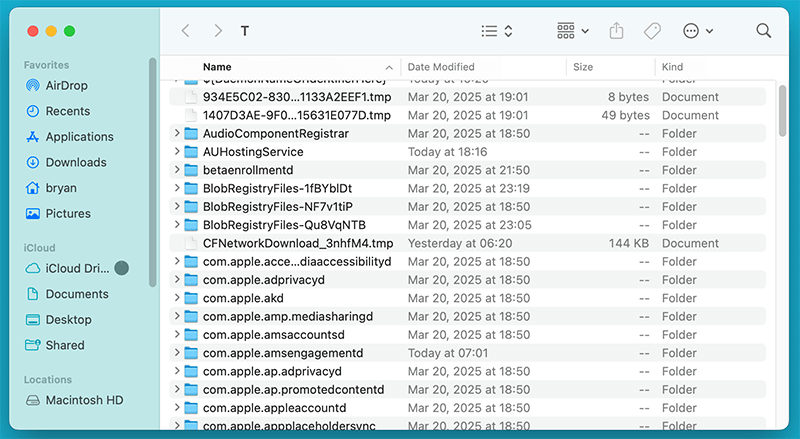
Task: Click the window title T
Action: tap(245, 31)
